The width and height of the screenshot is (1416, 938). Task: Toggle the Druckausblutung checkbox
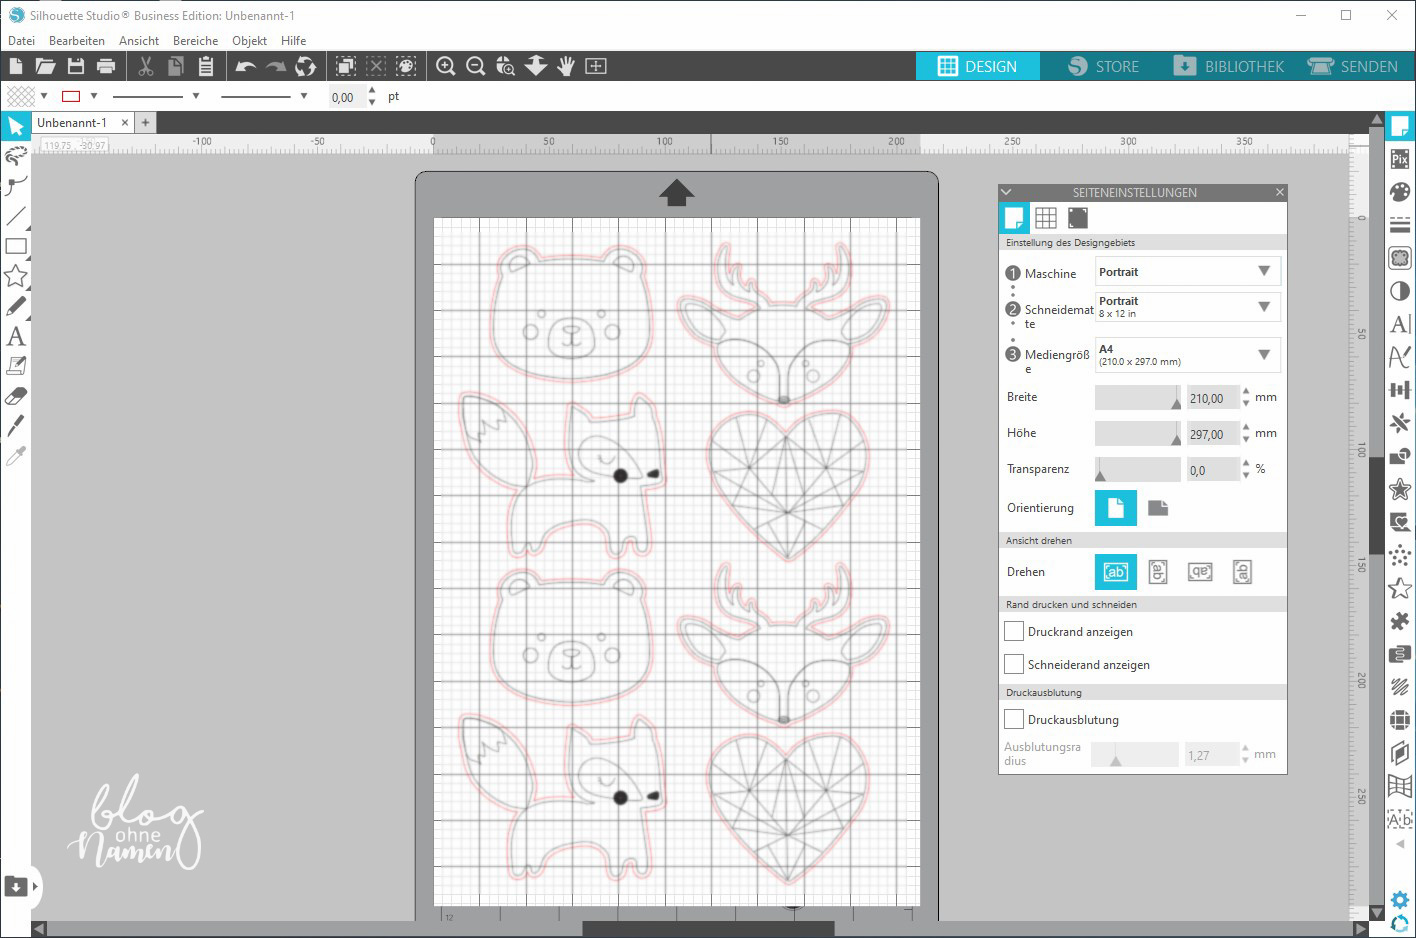click(x=1014, y=719)
